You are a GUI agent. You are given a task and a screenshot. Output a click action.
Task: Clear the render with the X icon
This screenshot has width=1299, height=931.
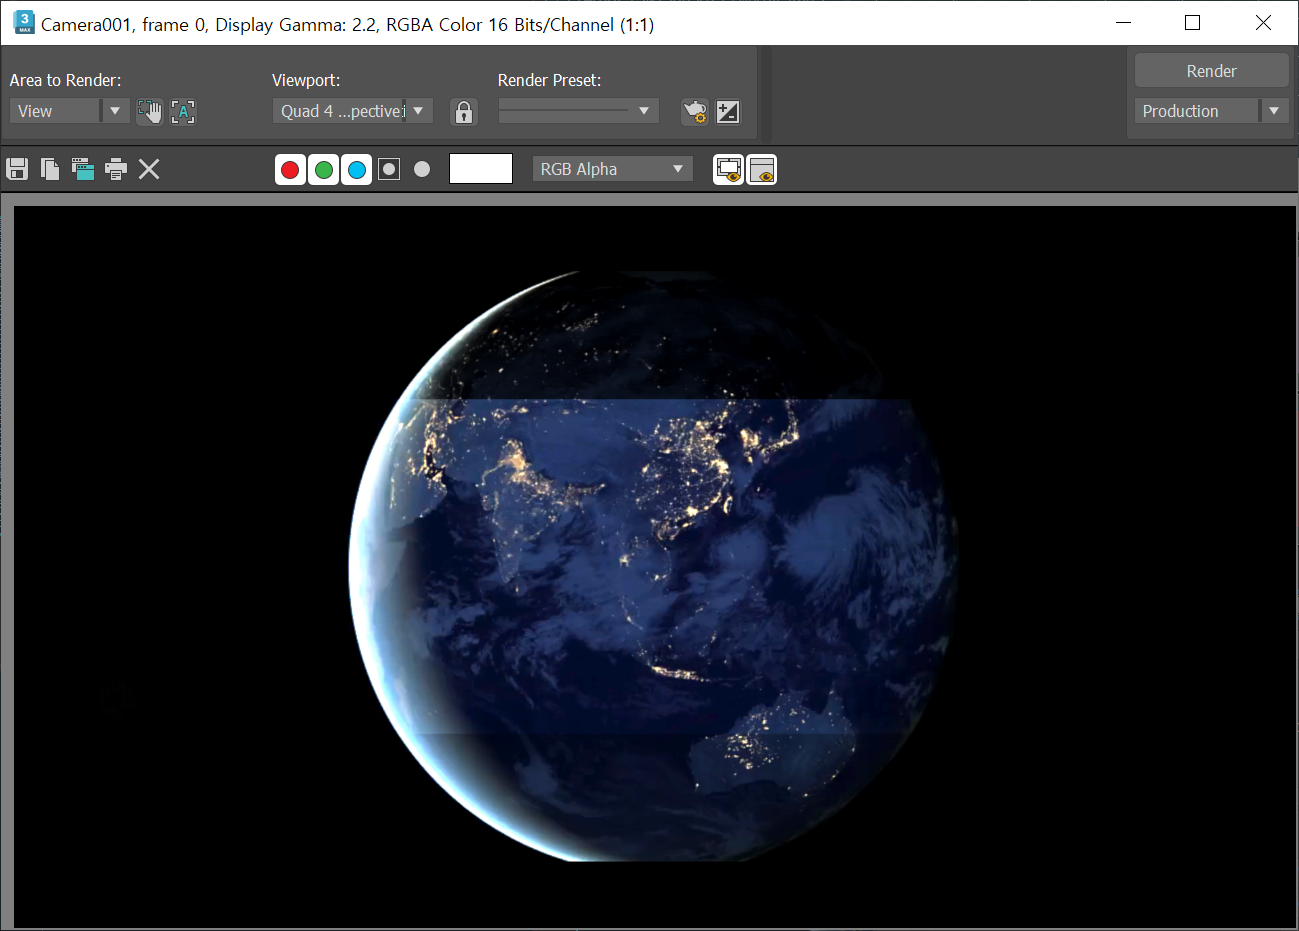[149, 169]
